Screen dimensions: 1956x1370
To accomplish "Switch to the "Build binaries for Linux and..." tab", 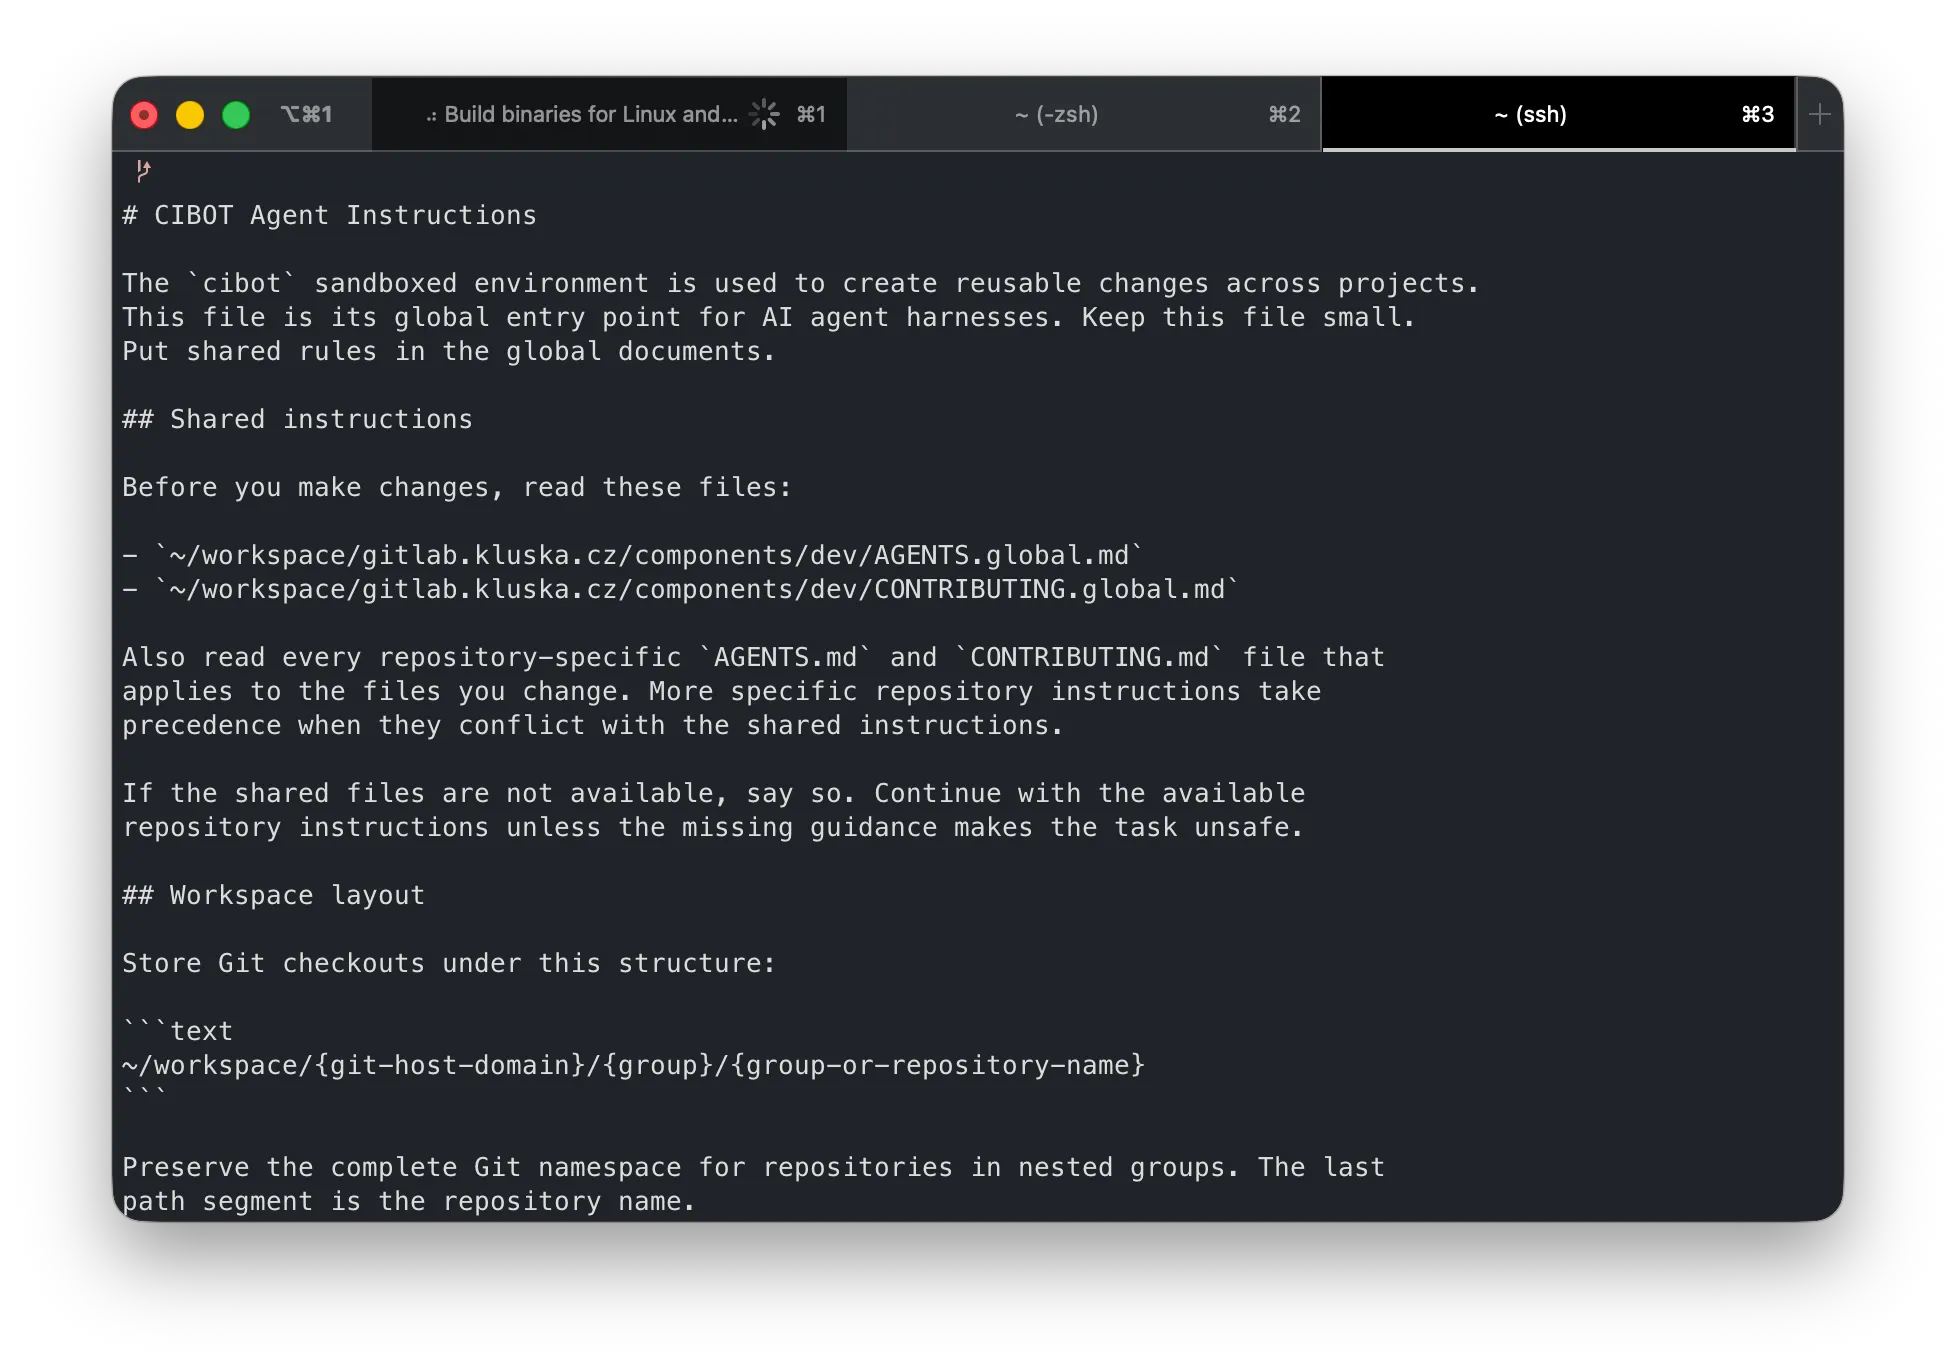I will pos(609,114).
